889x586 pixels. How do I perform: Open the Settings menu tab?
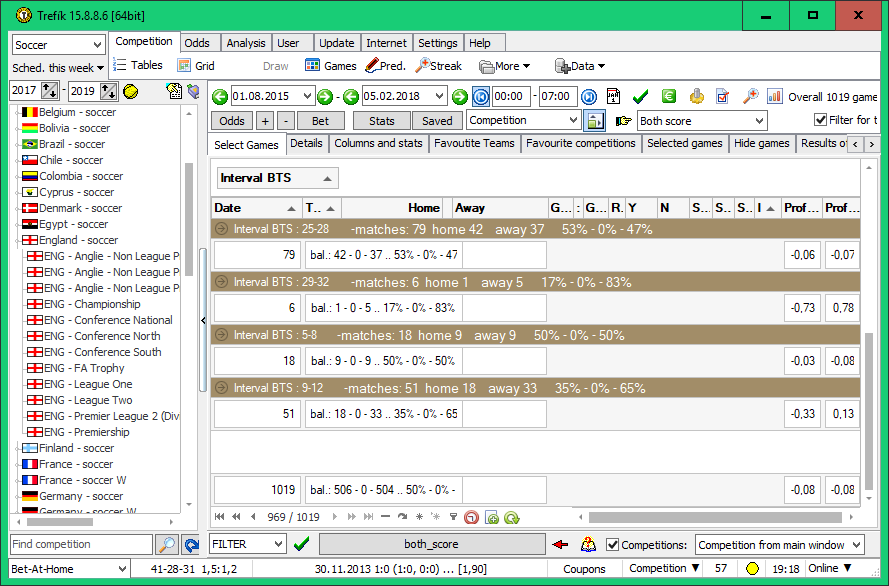(x=438, y=43)
